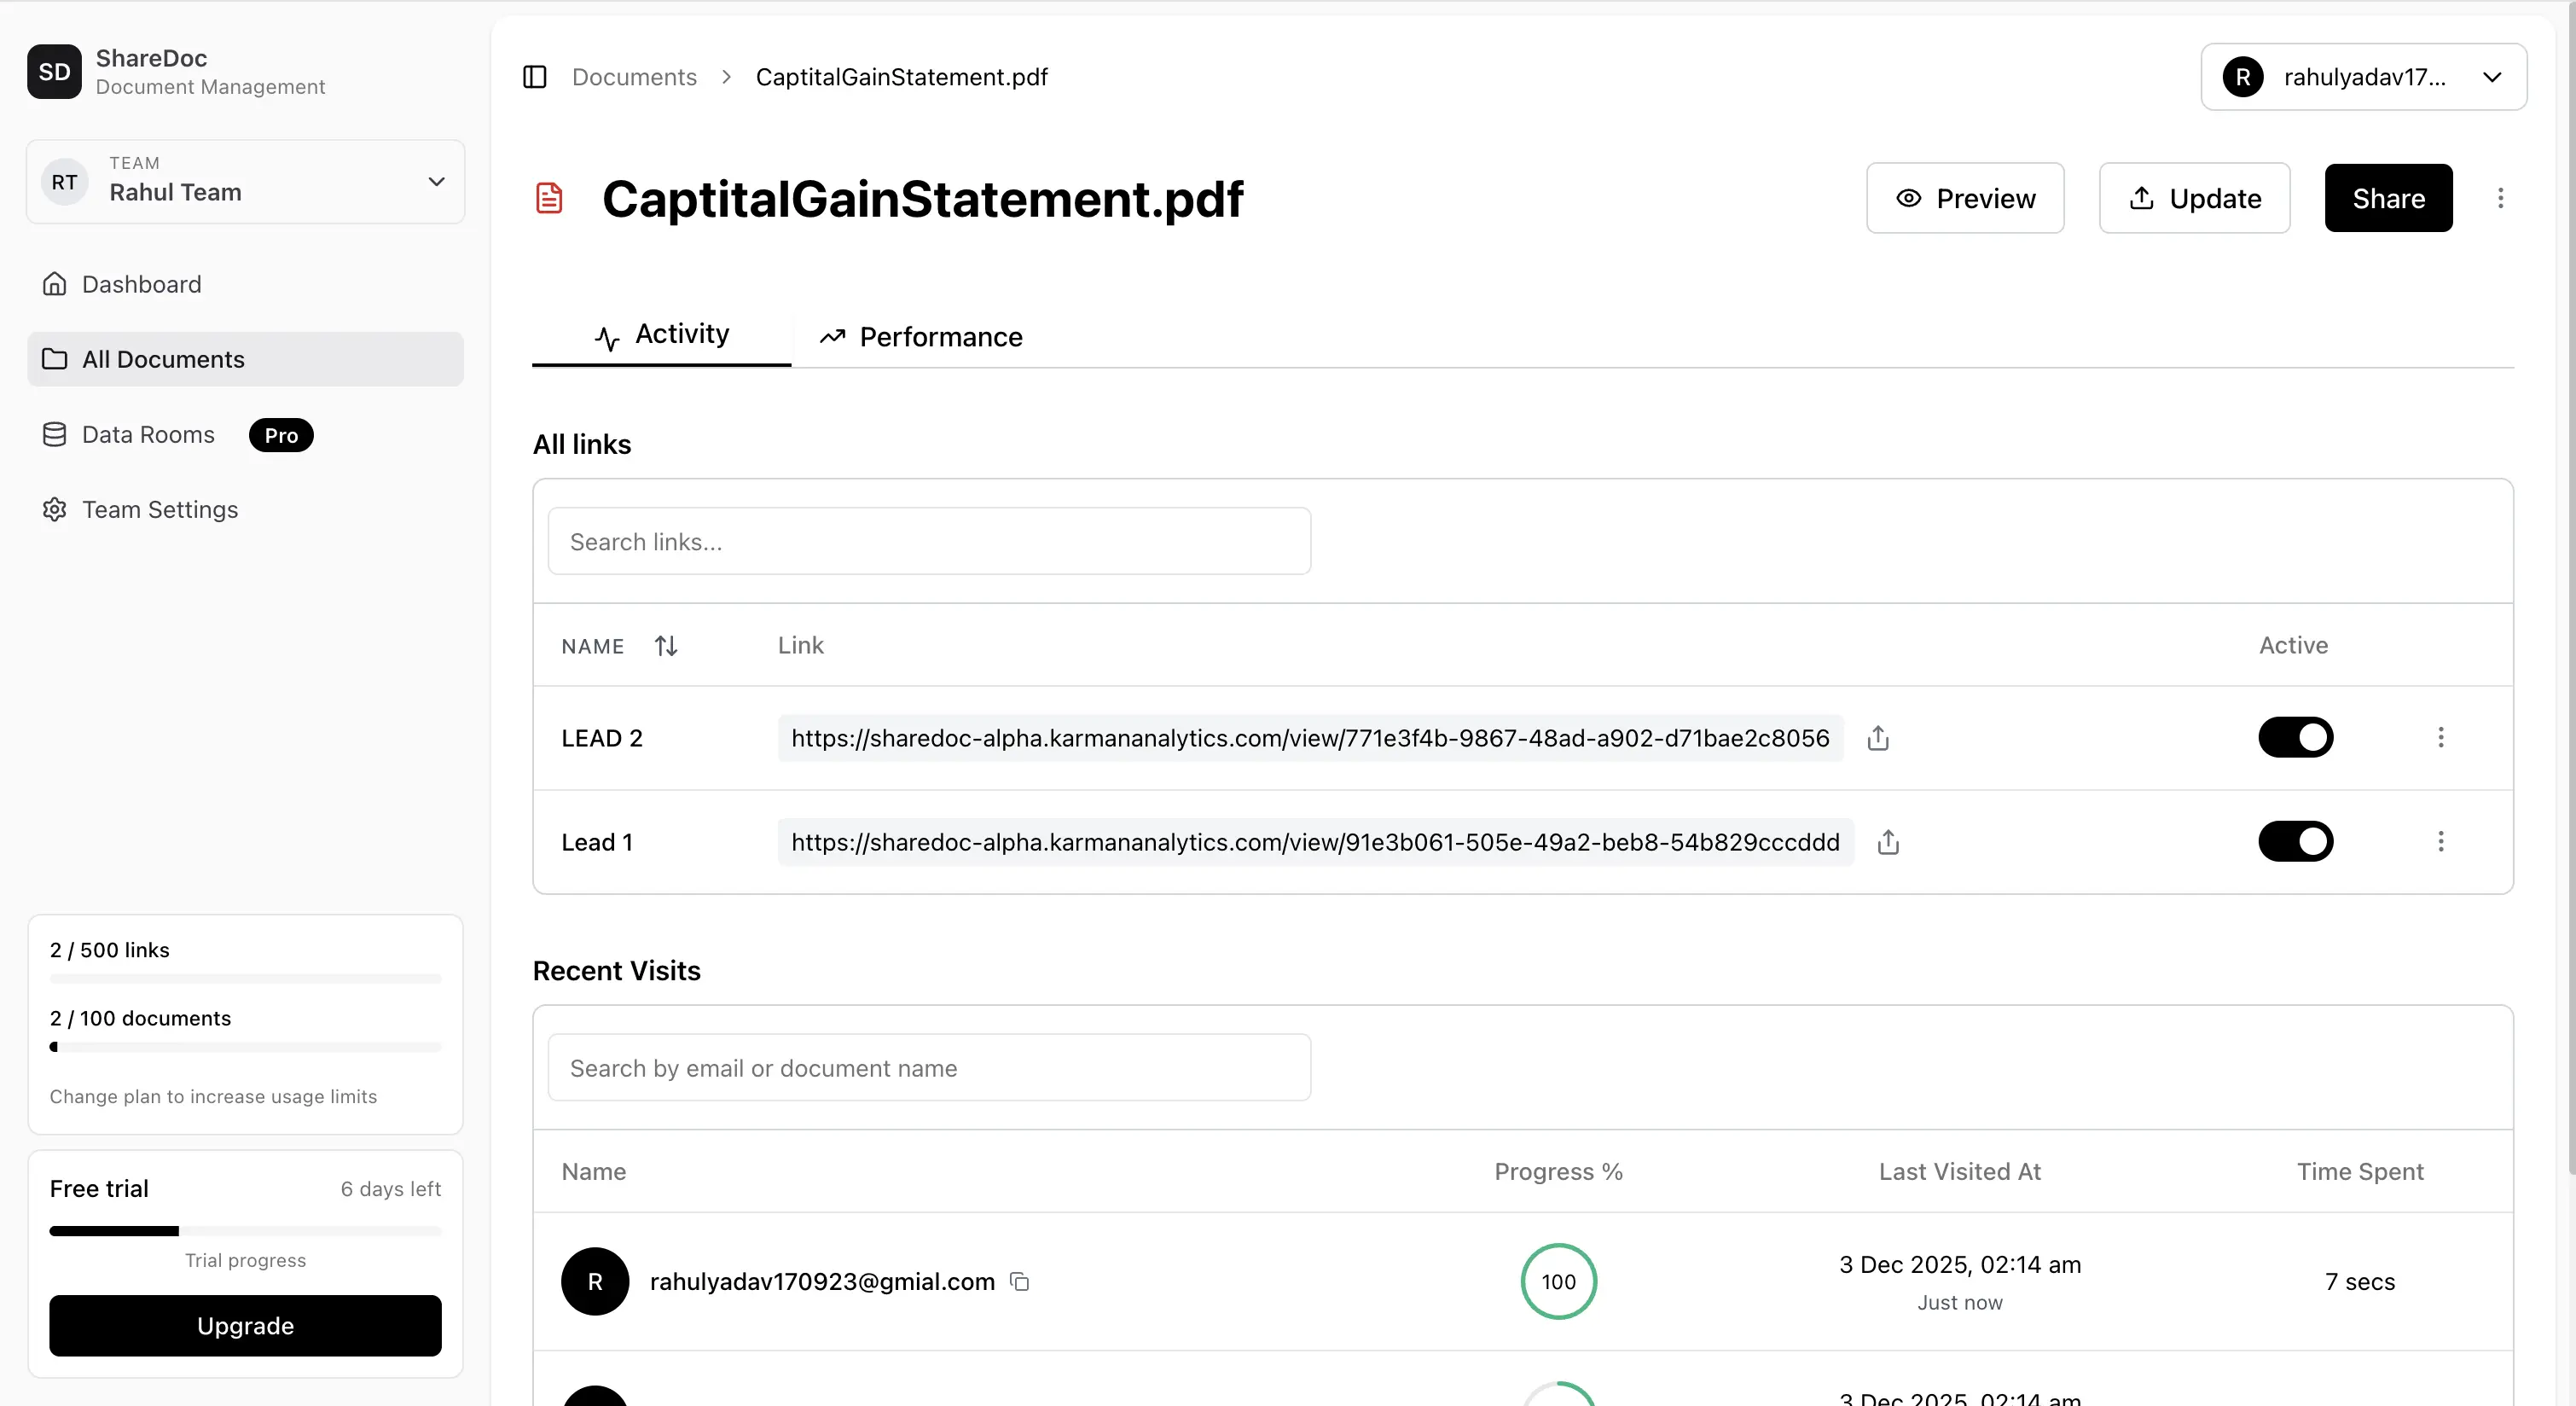
Task: Open the rahulyadav17 account dropdown
Action: click(x=2363, y=77)
